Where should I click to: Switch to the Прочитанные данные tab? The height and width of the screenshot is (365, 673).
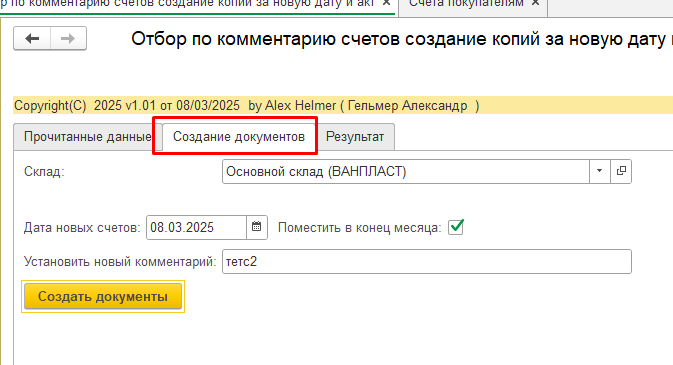click(x=88, y=137)
